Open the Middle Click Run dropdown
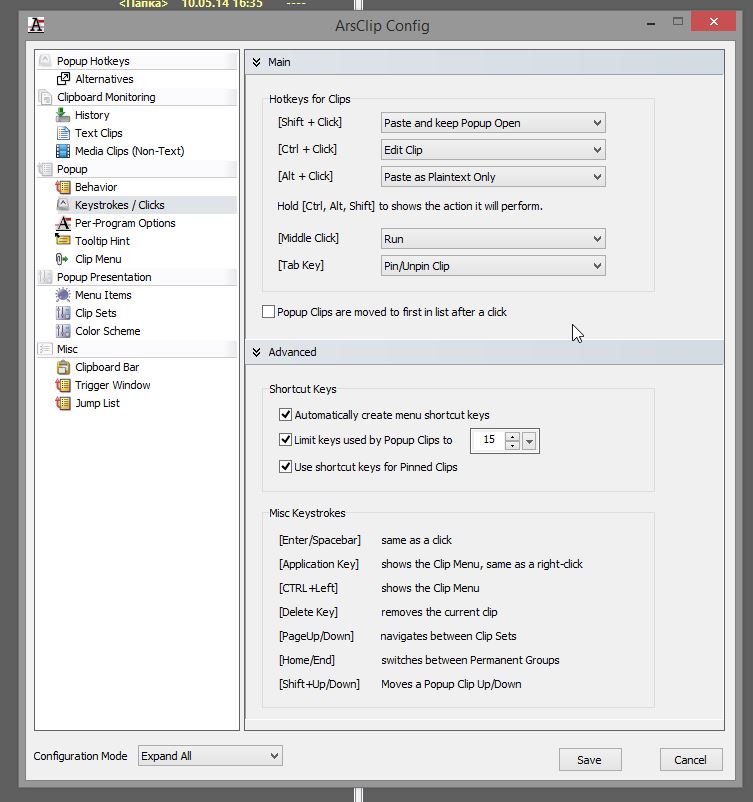Image resolution: width=753 pixels, height=802 pixels. 493,239
